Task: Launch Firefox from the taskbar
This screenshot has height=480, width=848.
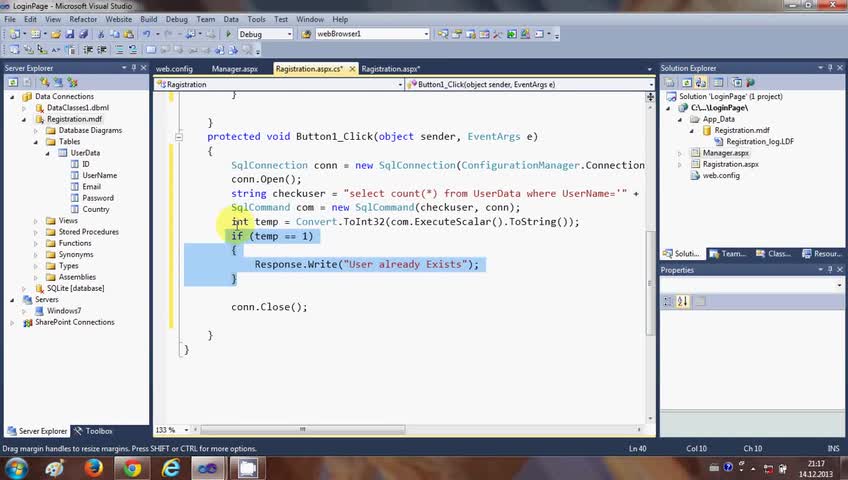Action: click(x=94, y=468)
